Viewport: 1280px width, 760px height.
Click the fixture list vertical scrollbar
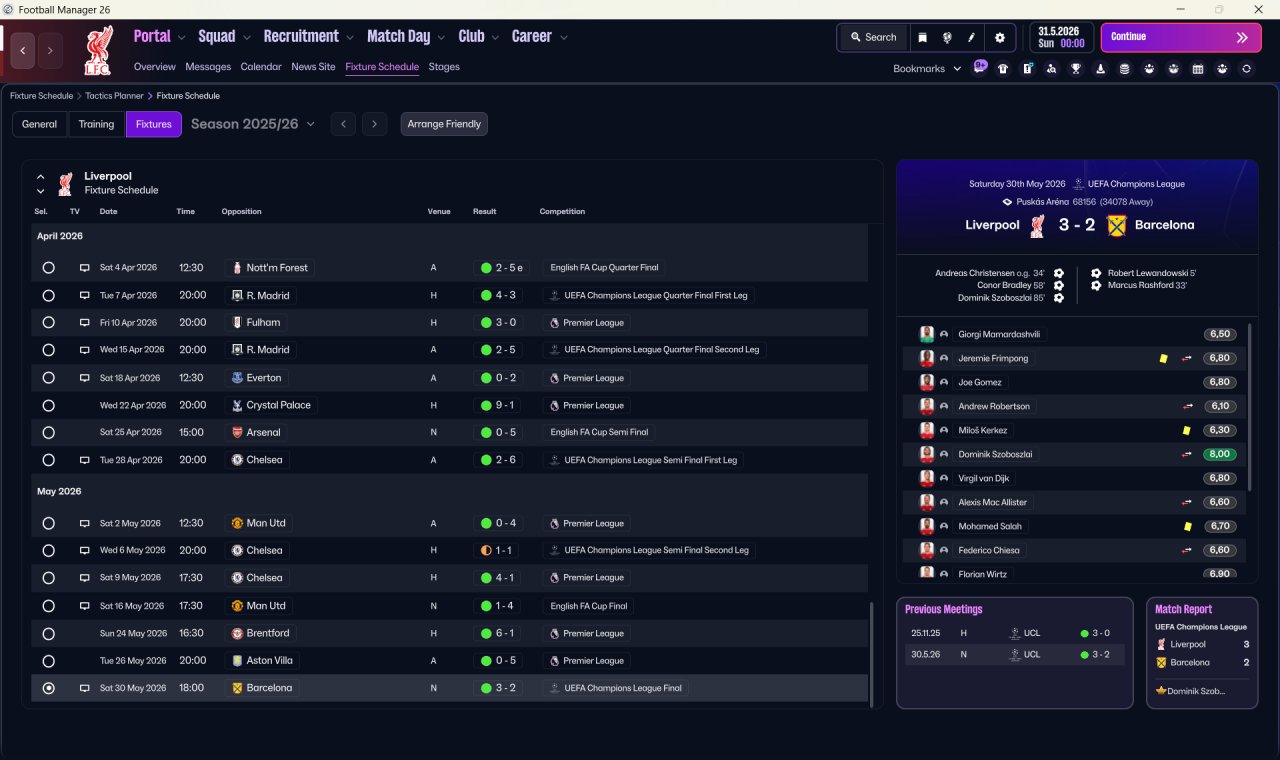point(871,654)
